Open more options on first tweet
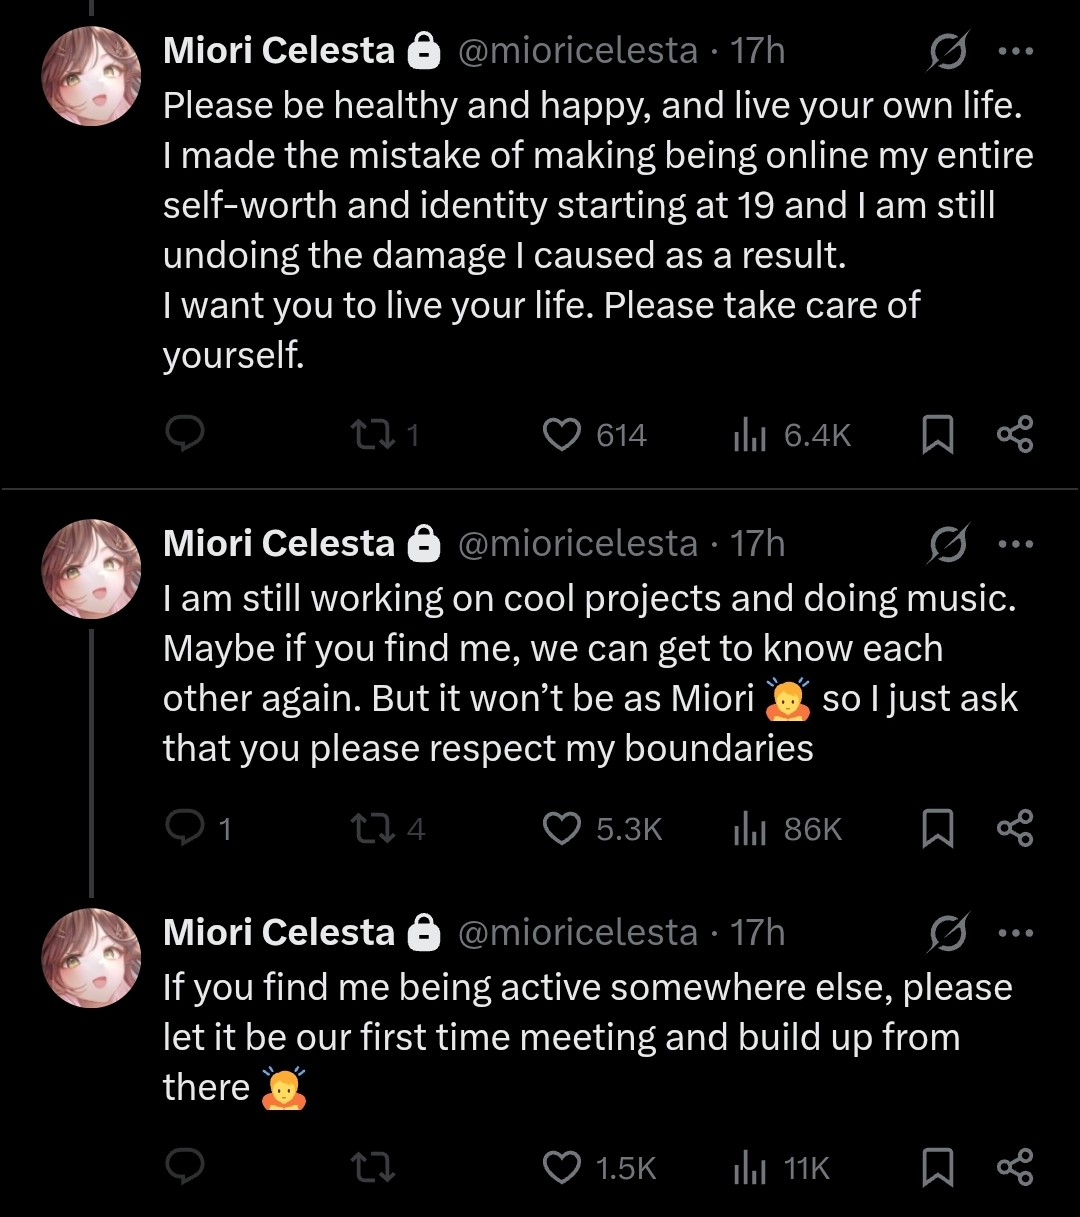 [x=1015, y=51]
